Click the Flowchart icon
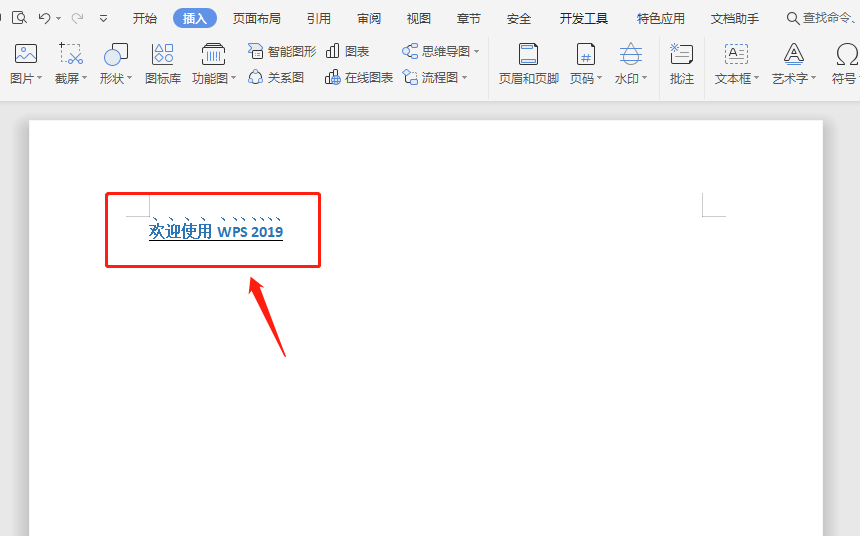 click(410, 77)
